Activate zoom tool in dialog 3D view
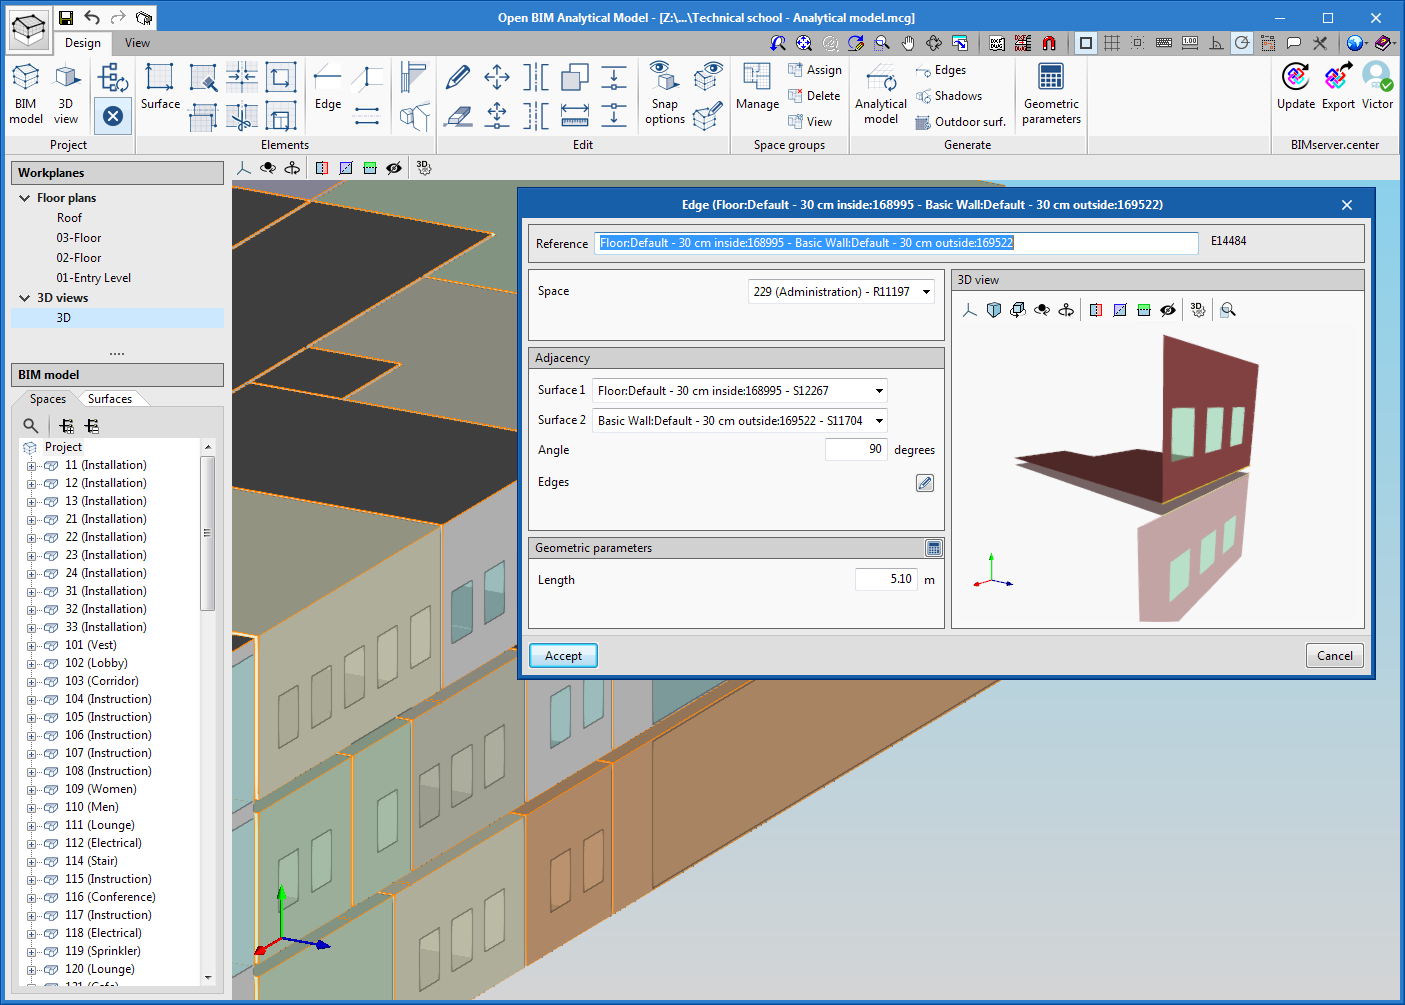The width and height of the screenshot is (1405, 1005). pyautogui.click(x=1227, y=310)
